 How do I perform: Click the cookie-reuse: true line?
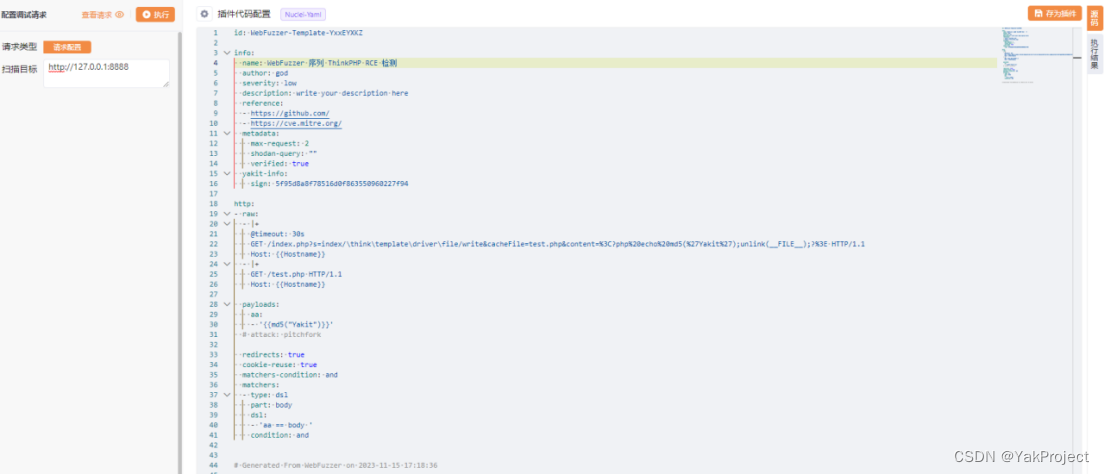pos(279,365)
